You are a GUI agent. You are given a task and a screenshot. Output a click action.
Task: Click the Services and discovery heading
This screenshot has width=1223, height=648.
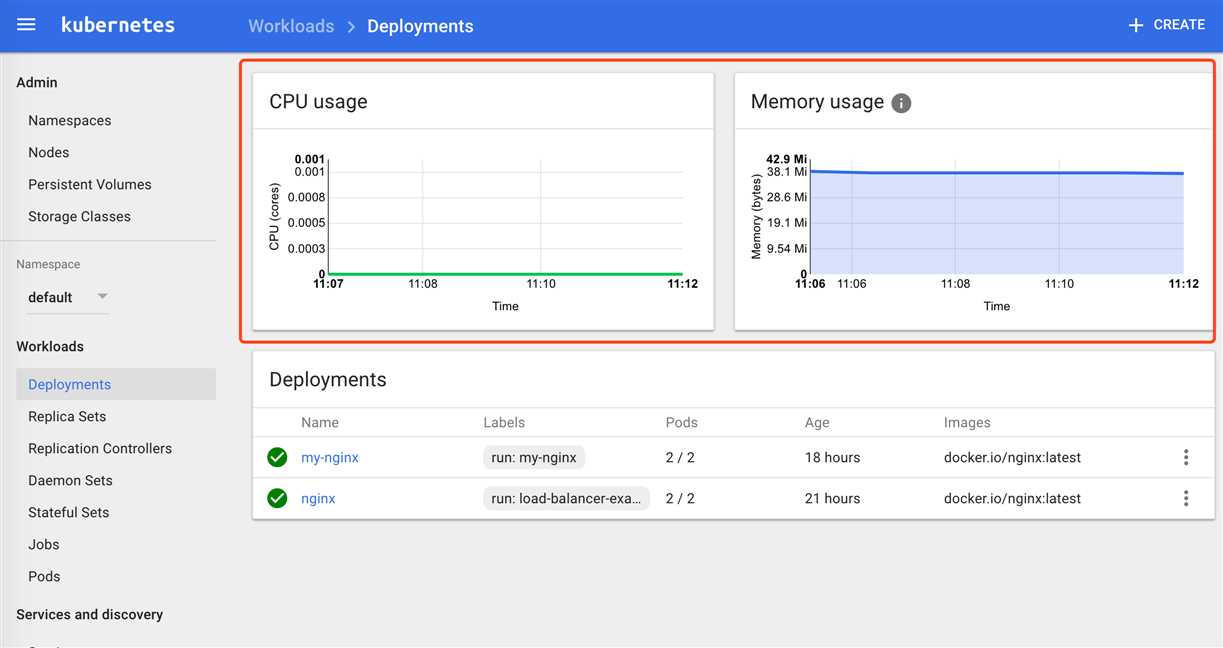[90, 614]
